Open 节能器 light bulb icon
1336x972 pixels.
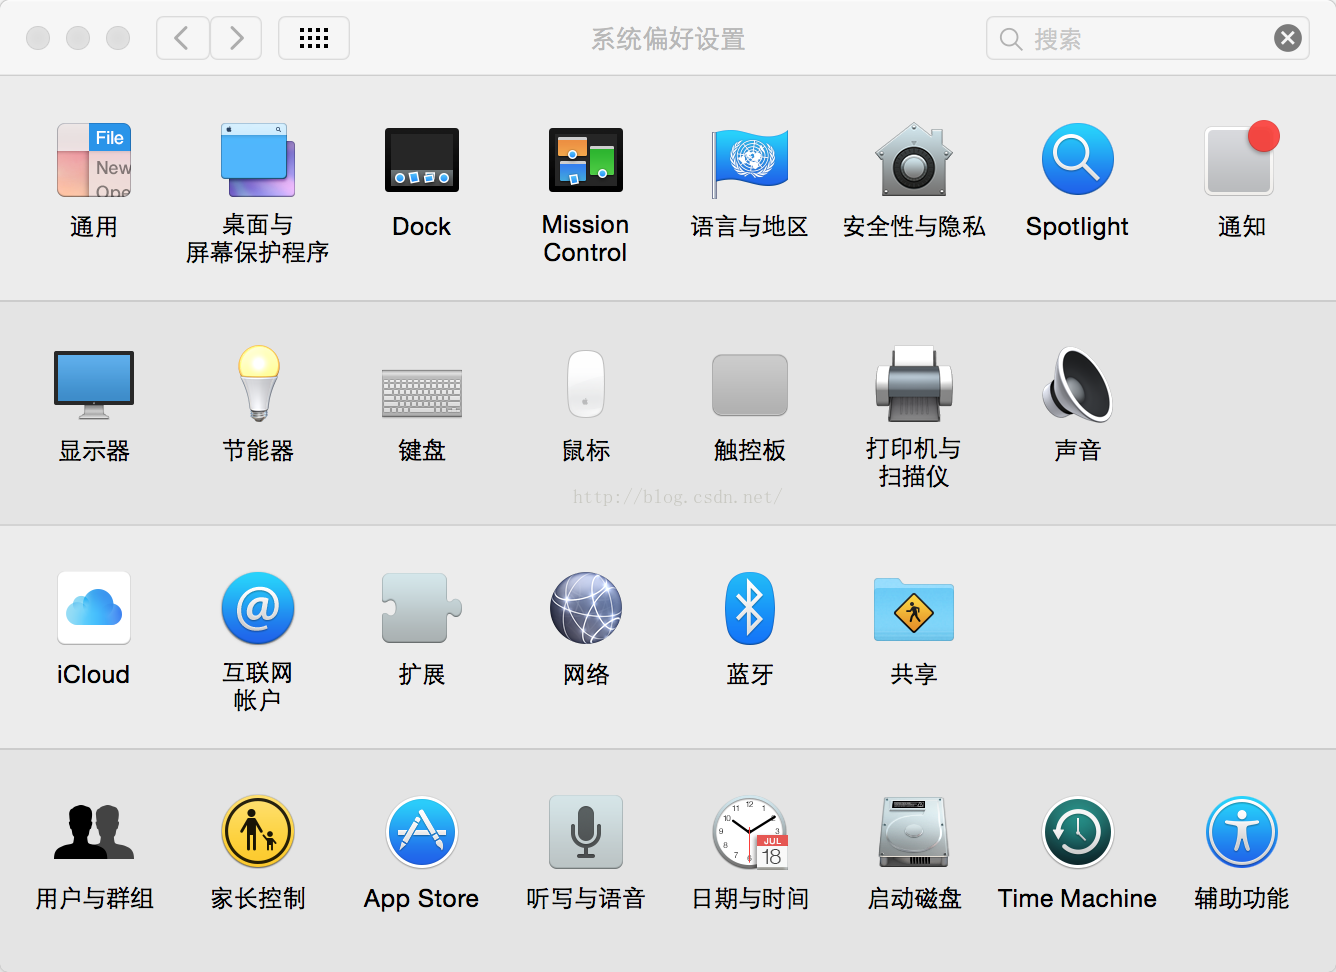[x=258, y=384]
